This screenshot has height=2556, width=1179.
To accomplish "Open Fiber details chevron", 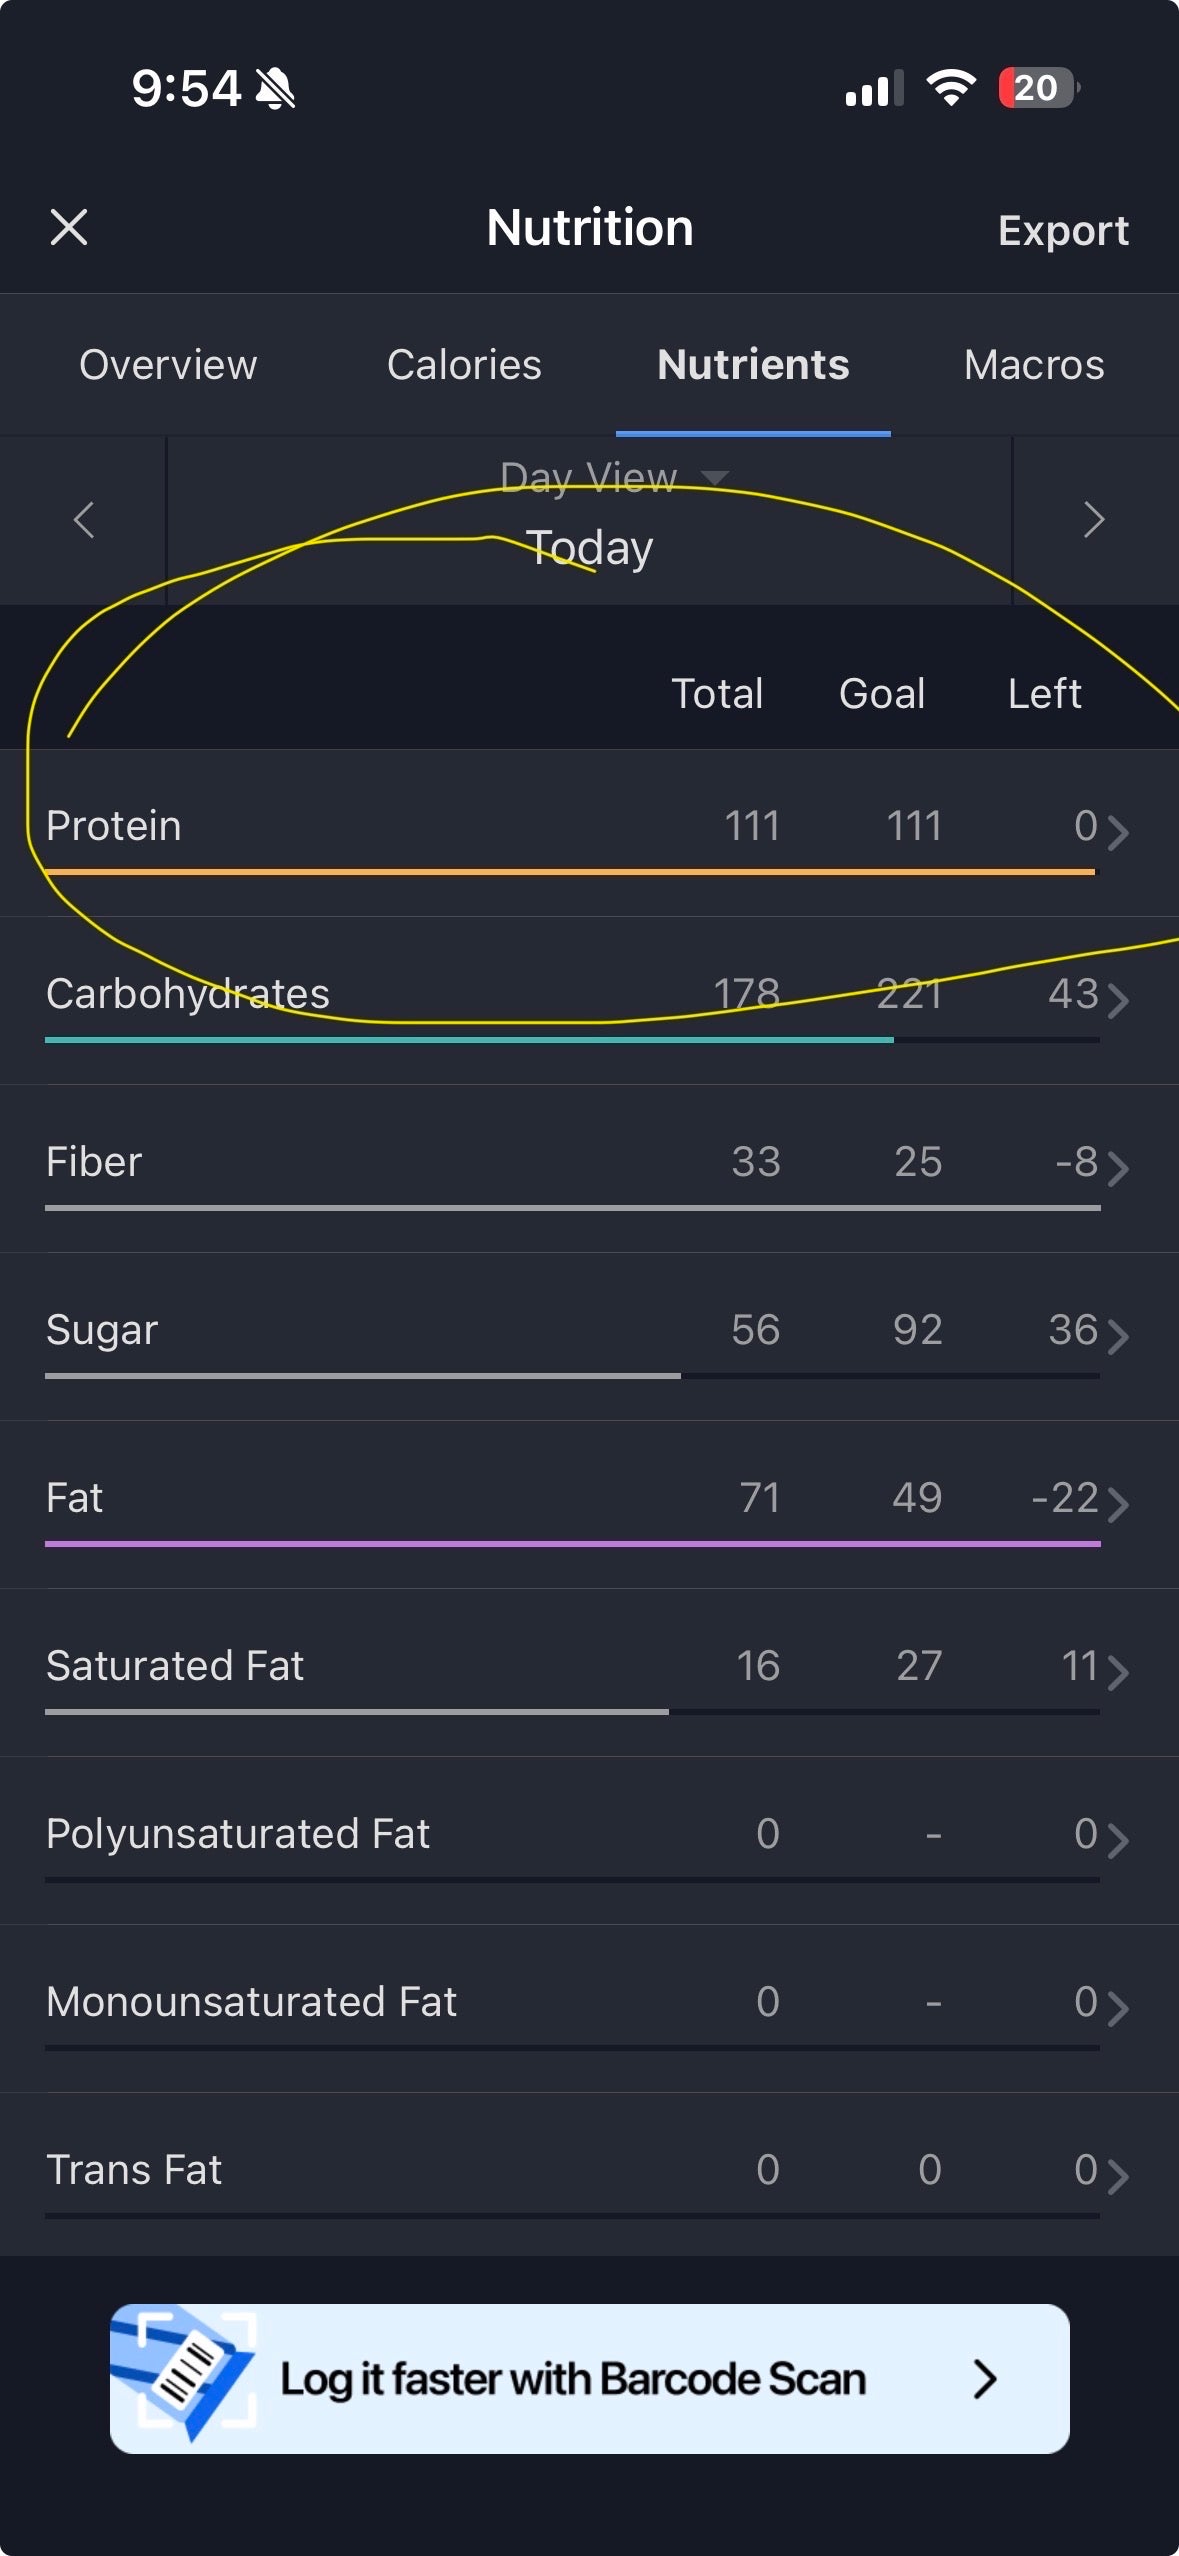I will point(1118,1168).
